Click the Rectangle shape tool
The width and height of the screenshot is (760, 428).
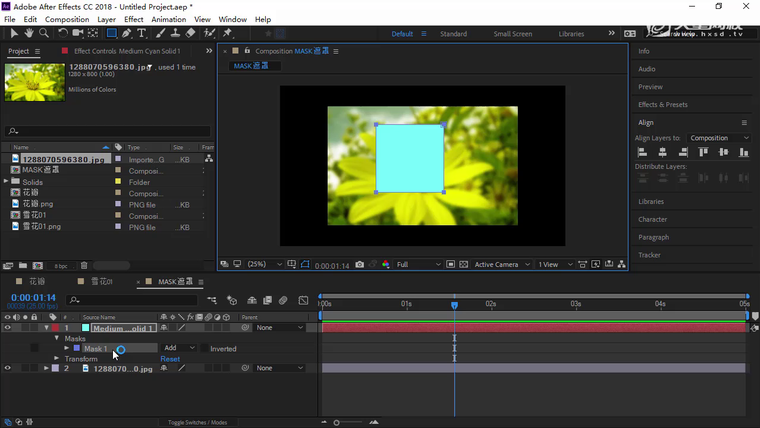tap(111, 34)
